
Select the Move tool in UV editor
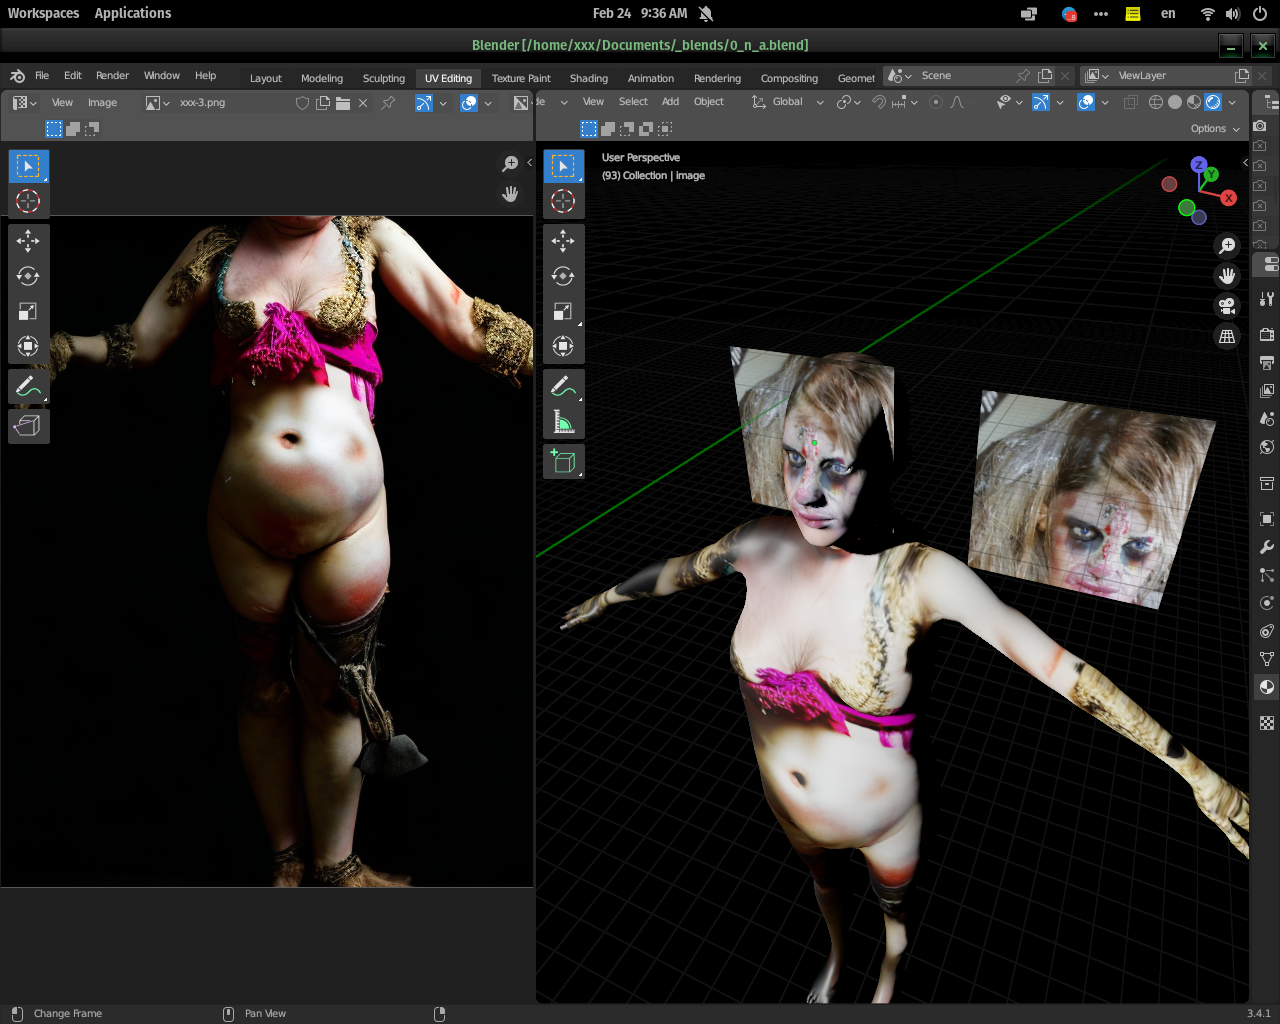[x=28, y=241]
